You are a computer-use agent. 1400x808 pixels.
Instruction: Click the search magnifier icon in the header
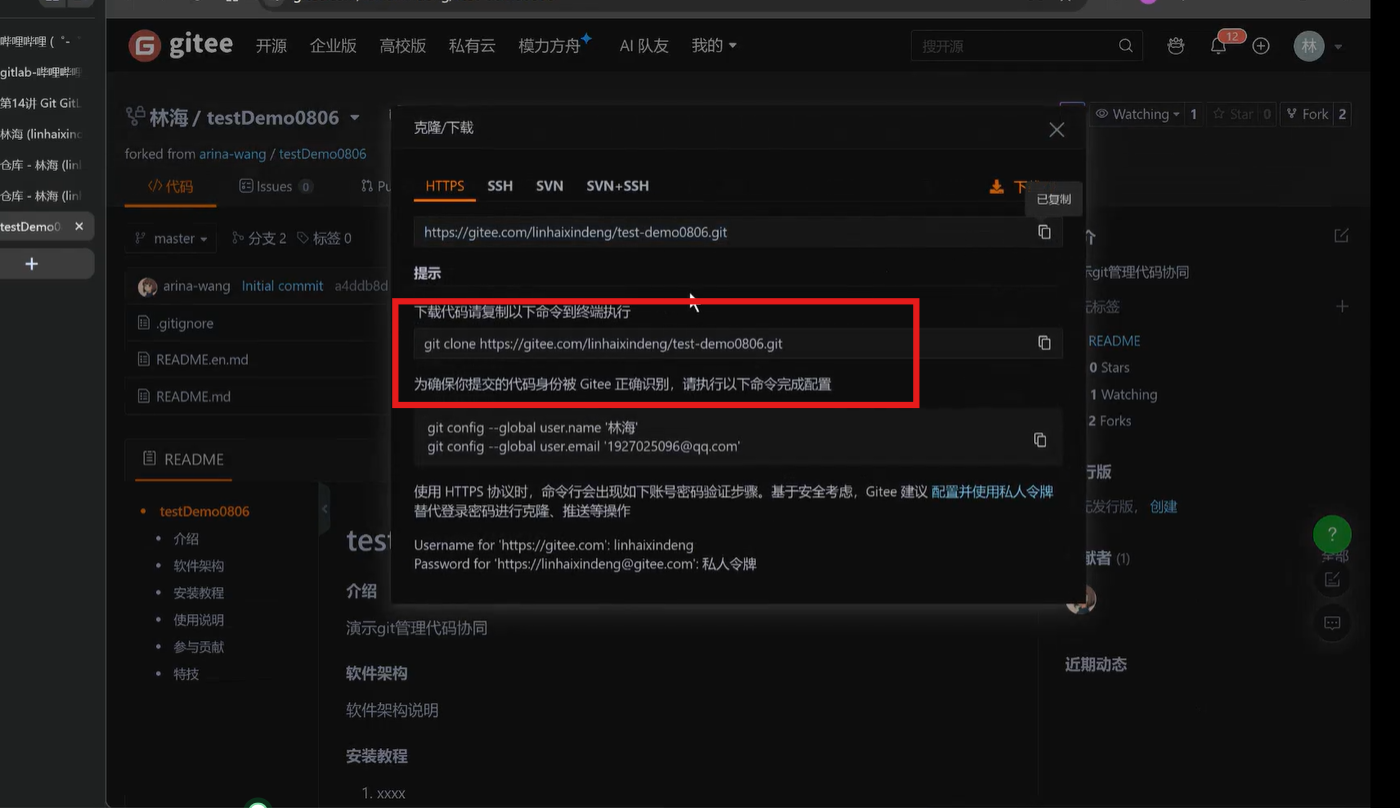[x=1126, y=46]
